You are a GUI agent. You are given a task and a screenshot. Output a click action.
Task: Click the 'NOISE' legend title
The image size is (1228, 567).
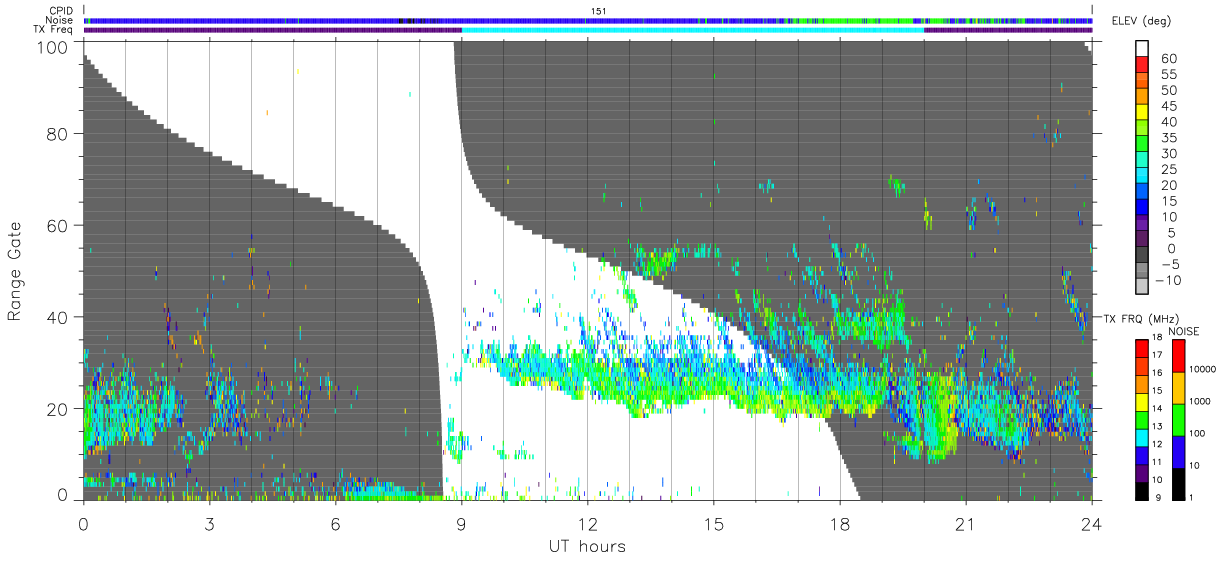1183,331
